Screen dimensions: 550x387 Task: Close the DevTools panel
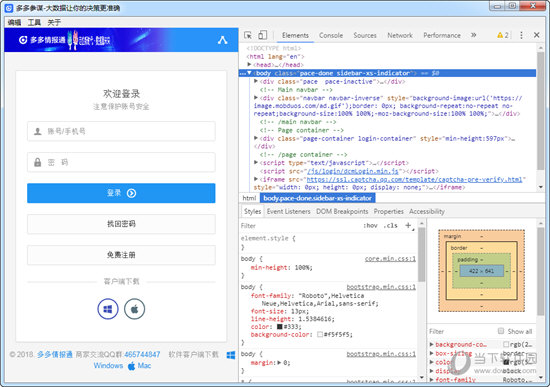coord(536,35)
